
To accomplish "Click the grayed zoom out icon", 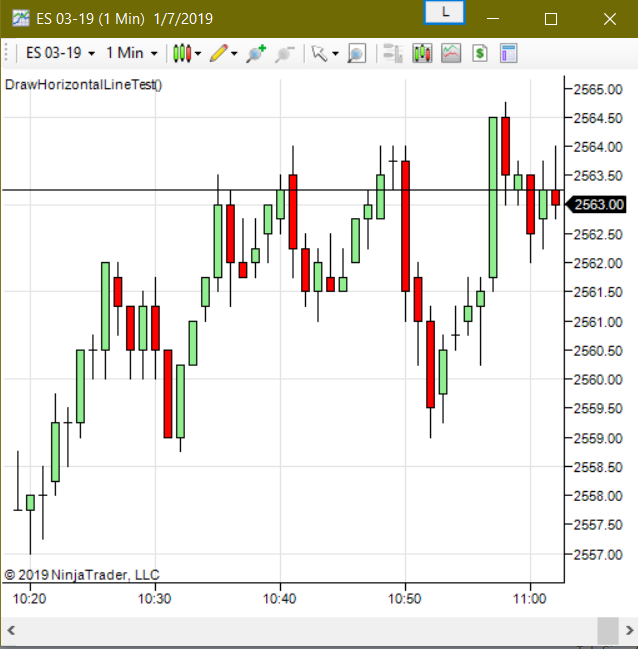I will 284,54.
